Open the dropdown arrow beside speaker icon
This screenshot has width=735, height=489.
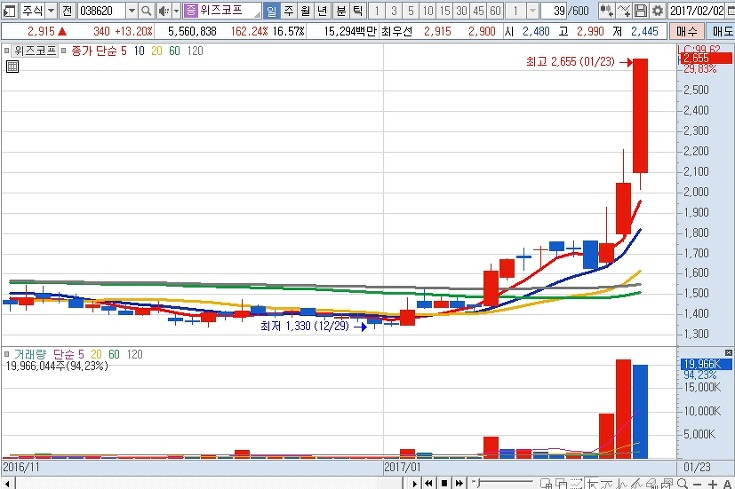coord(176,10)
